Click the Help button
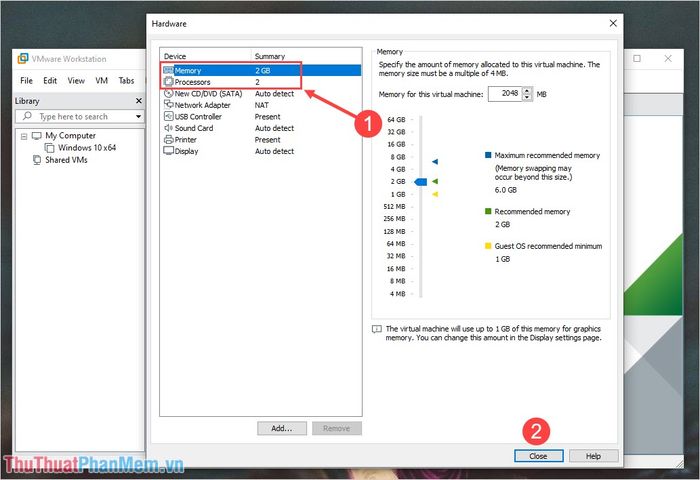The image size is (700, 480). [x=593, y=456]
